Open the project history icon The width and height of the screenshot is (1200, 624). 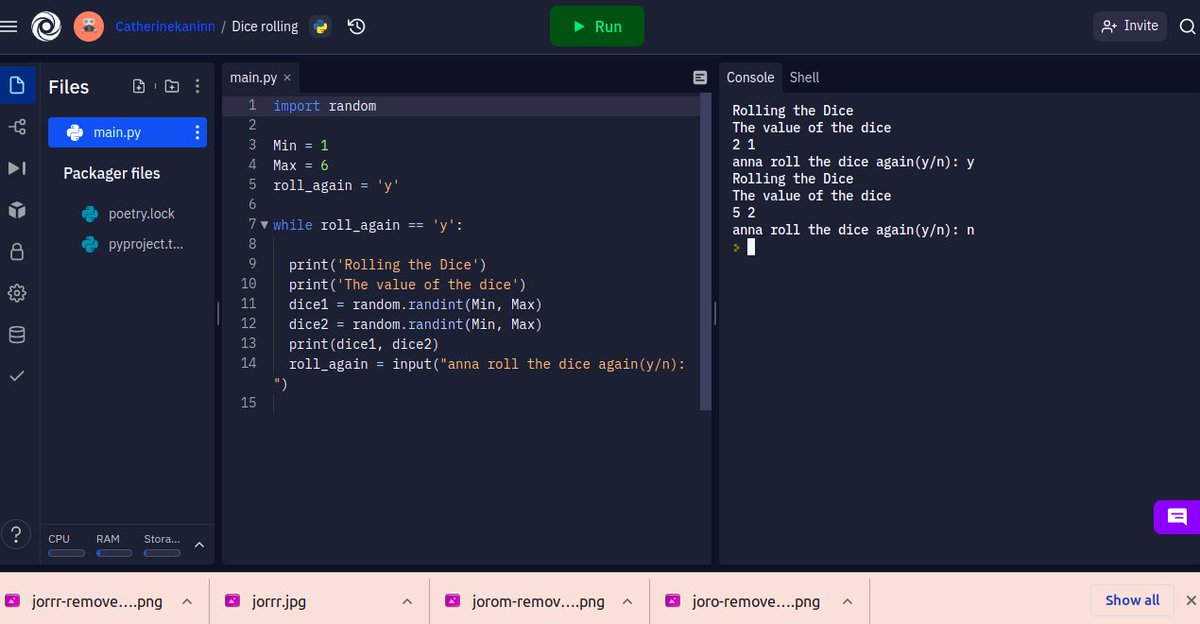(x=355, y=27)
